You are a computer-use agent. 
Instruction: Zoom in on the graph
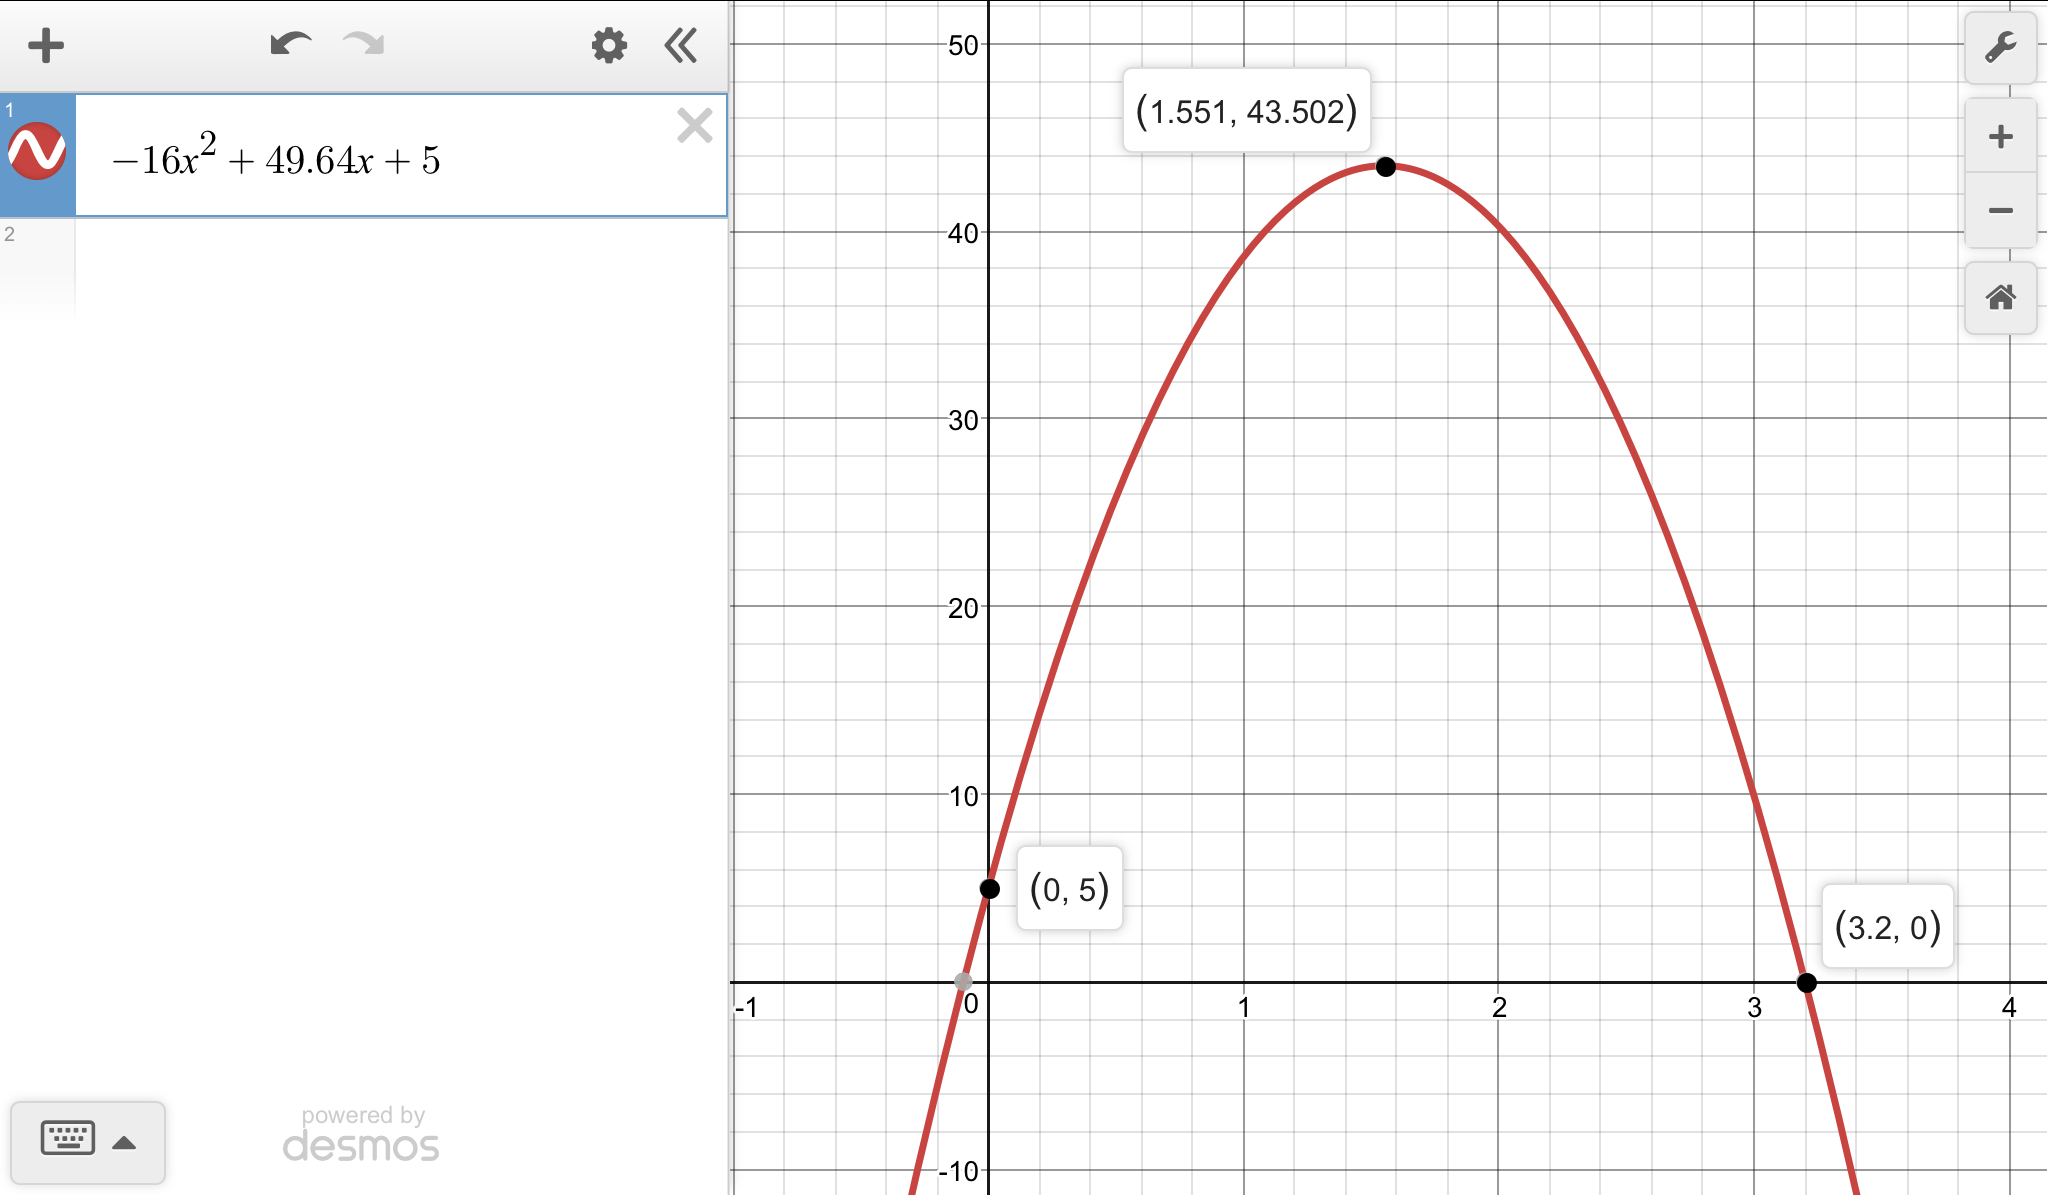2000,137
